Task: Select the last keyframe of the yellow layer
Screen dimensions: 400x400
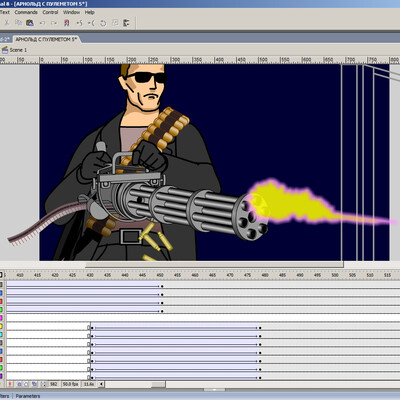Action: tap(260, 328)
